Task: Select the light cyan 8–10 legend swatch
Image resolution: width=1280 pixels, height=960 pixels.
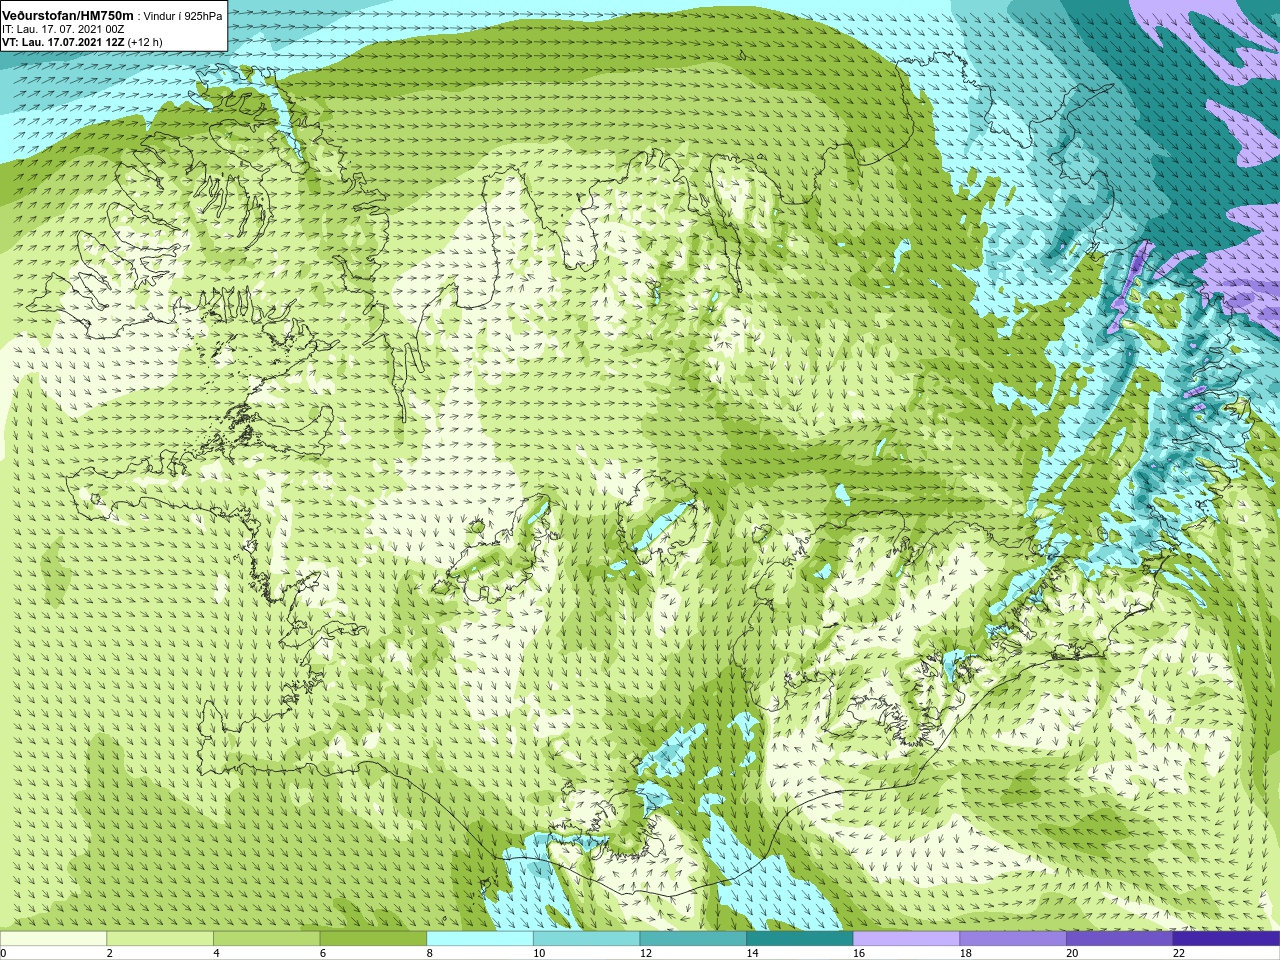Action: 480,938
